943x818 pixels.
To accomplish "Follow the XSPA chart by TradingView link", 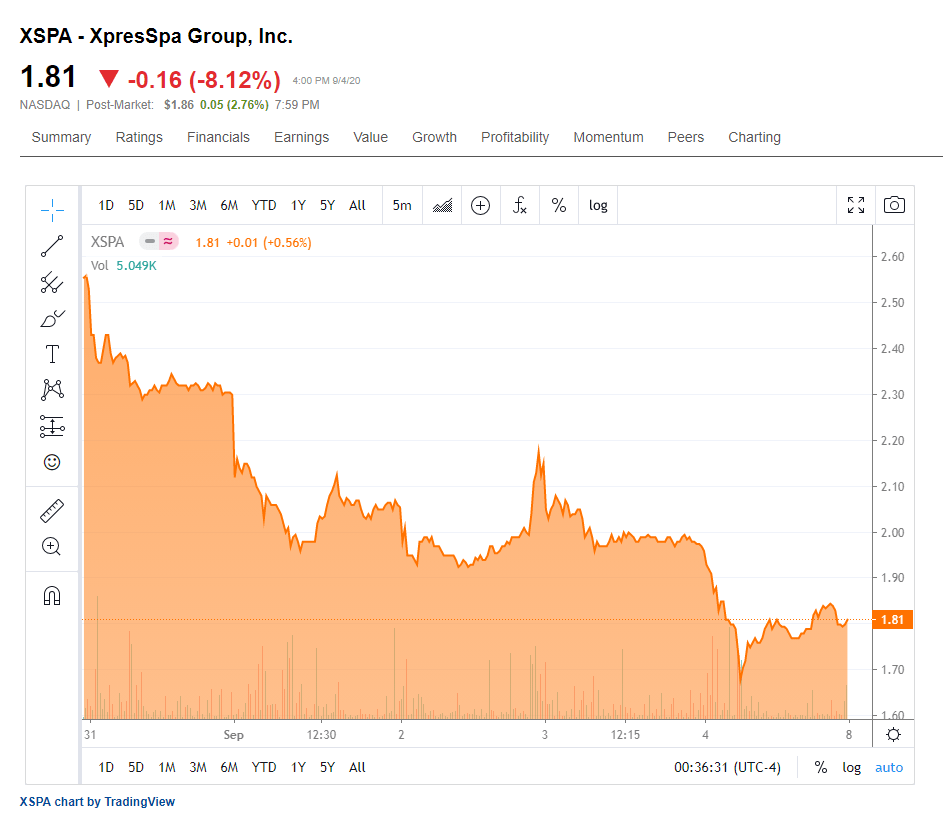I will coord(97,802).
